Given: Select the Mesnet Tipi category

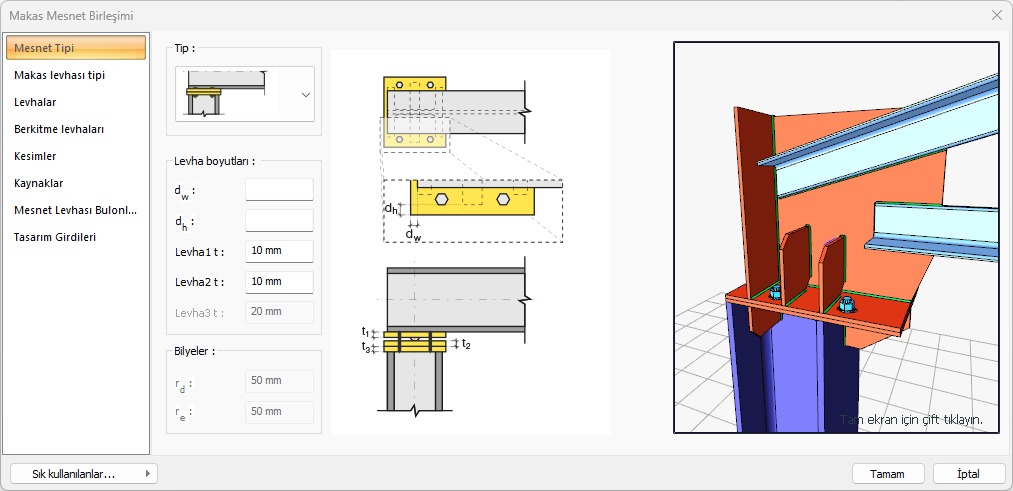Looking at the screenshot, I should 76,48.
